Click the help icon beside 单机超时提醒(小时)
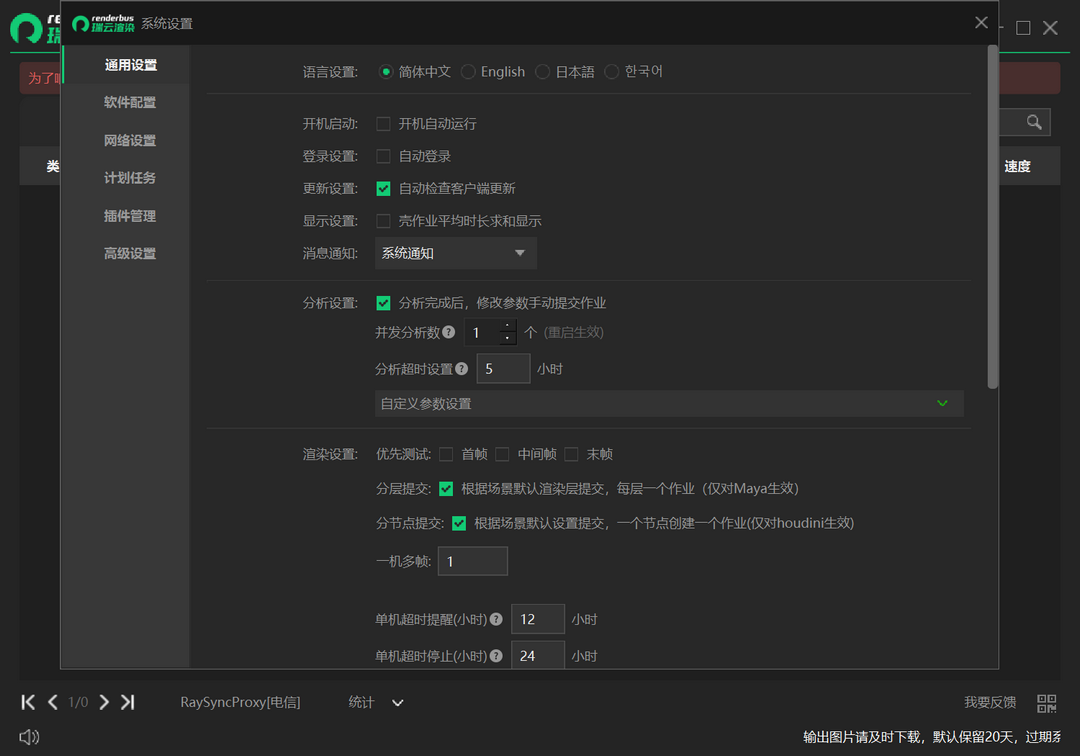 click(x=497, y=619)
